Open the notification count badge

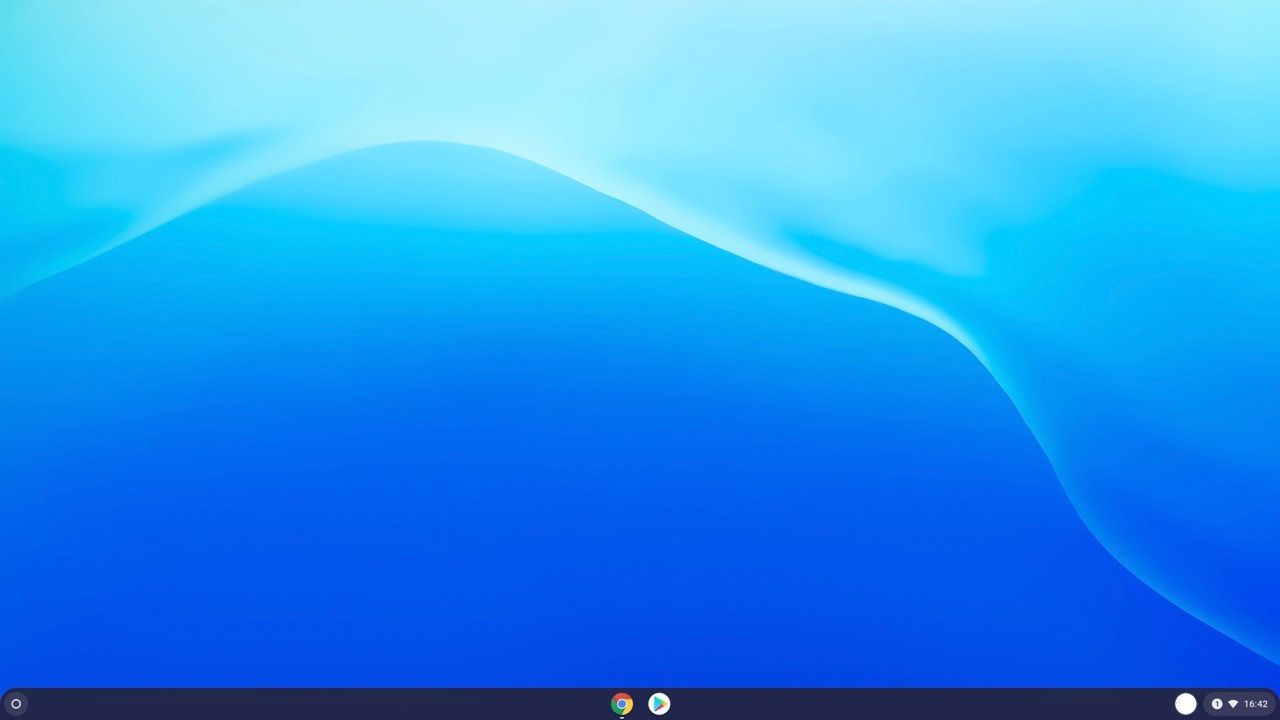pos(1217,704)
